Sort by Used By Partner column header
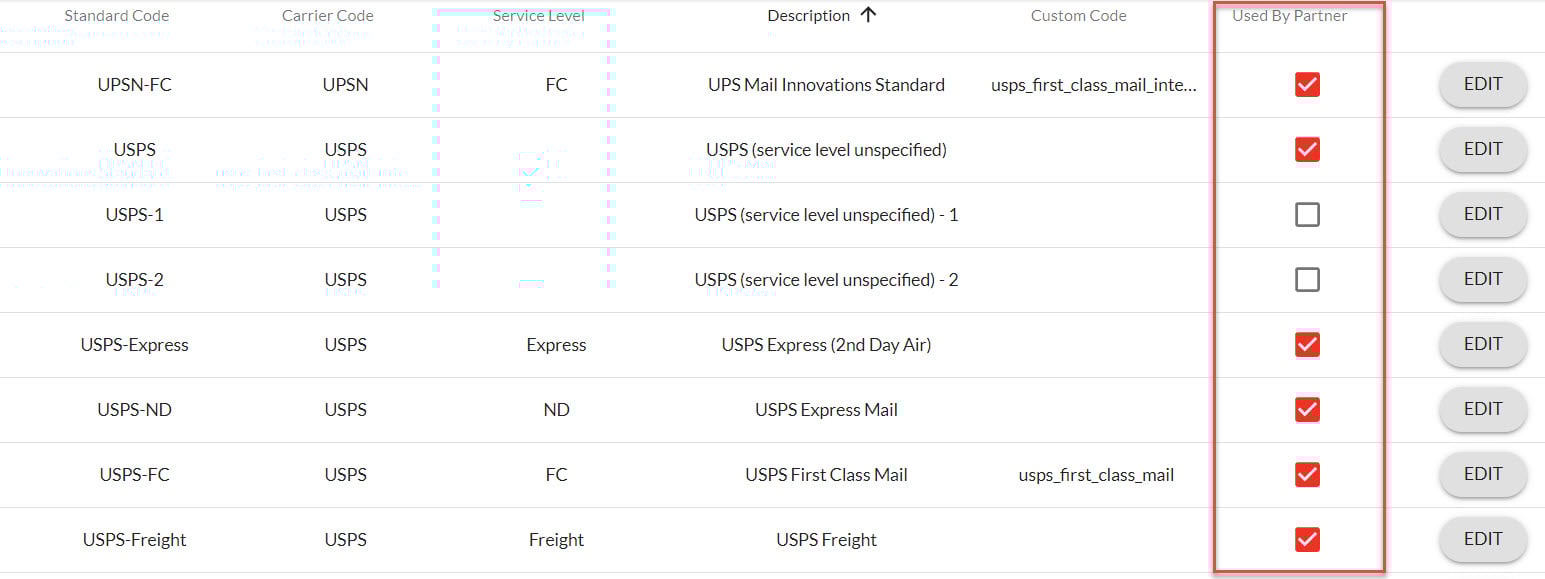The width and height of the screenshot is (1545, 579). (x=1289, y=16)
